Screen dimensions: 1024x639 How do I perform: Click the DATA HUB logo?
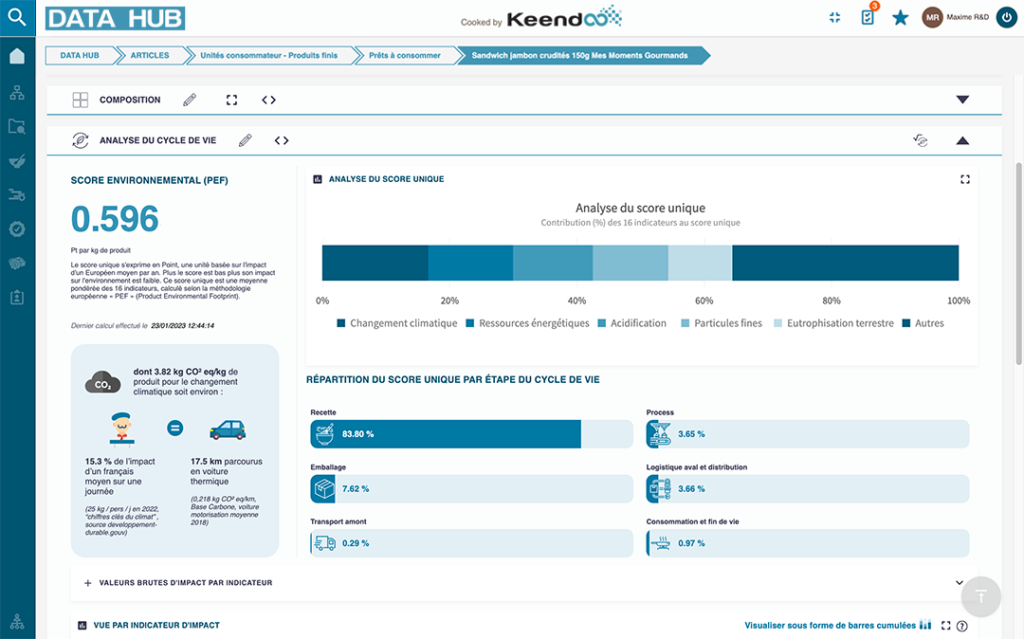click(x=115, y=18)
